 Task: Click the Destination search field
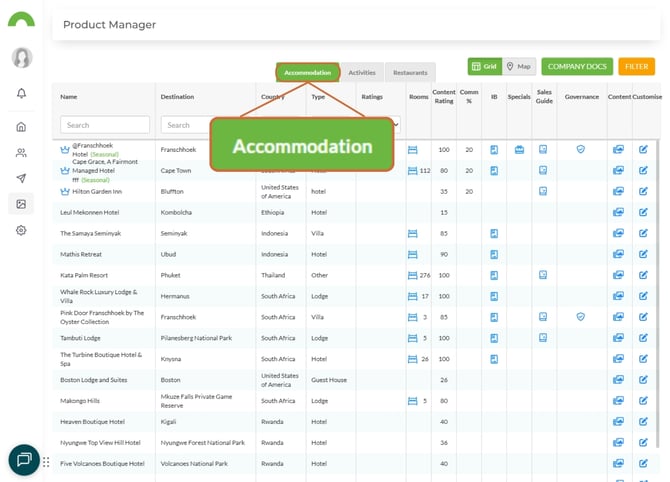[185, 125]
